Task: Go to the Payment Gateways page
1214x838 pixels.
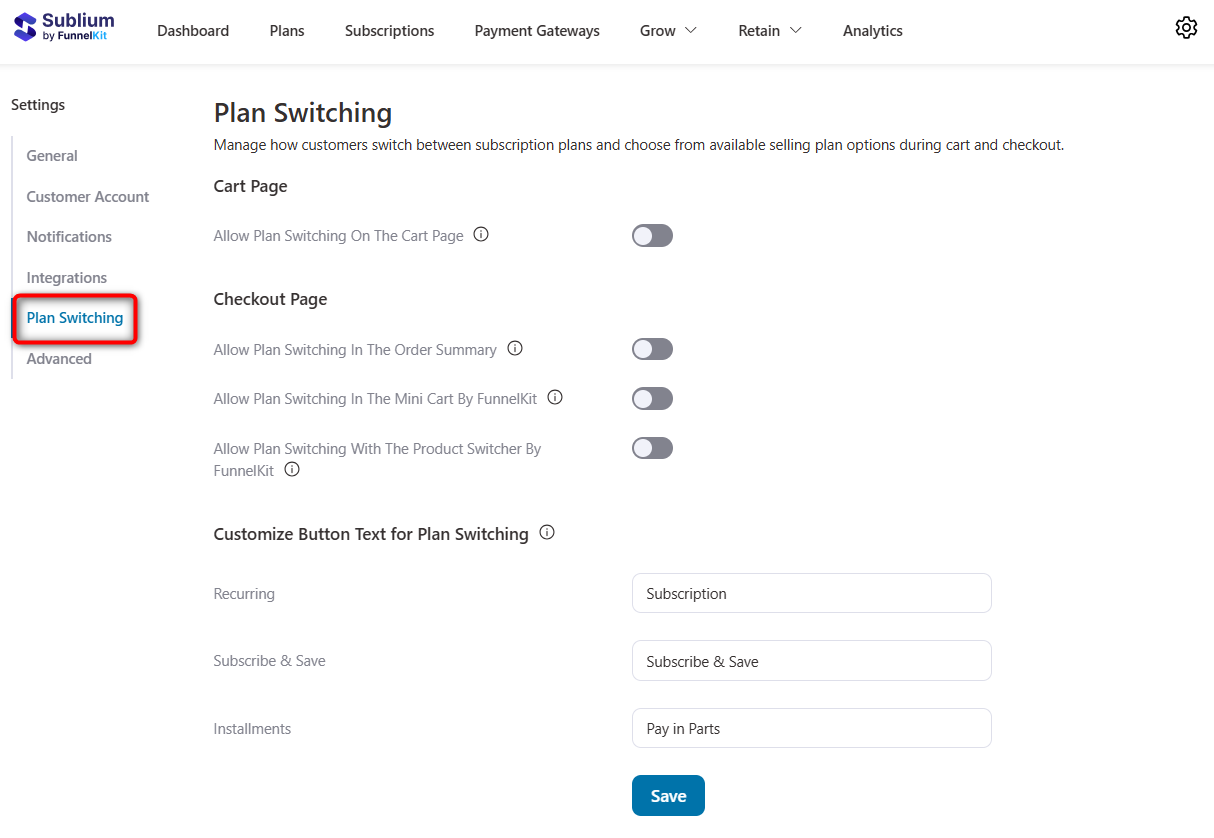Action: (536, 30)
